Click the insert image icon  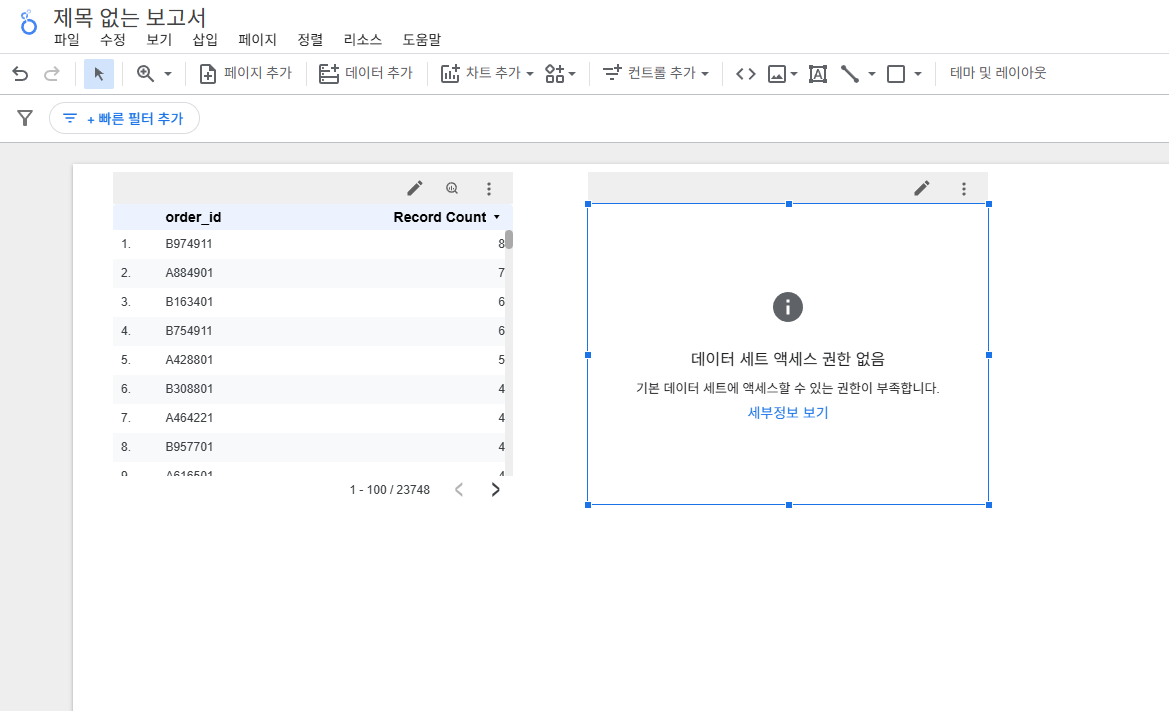pyautogui.click(x=777, y=74)
